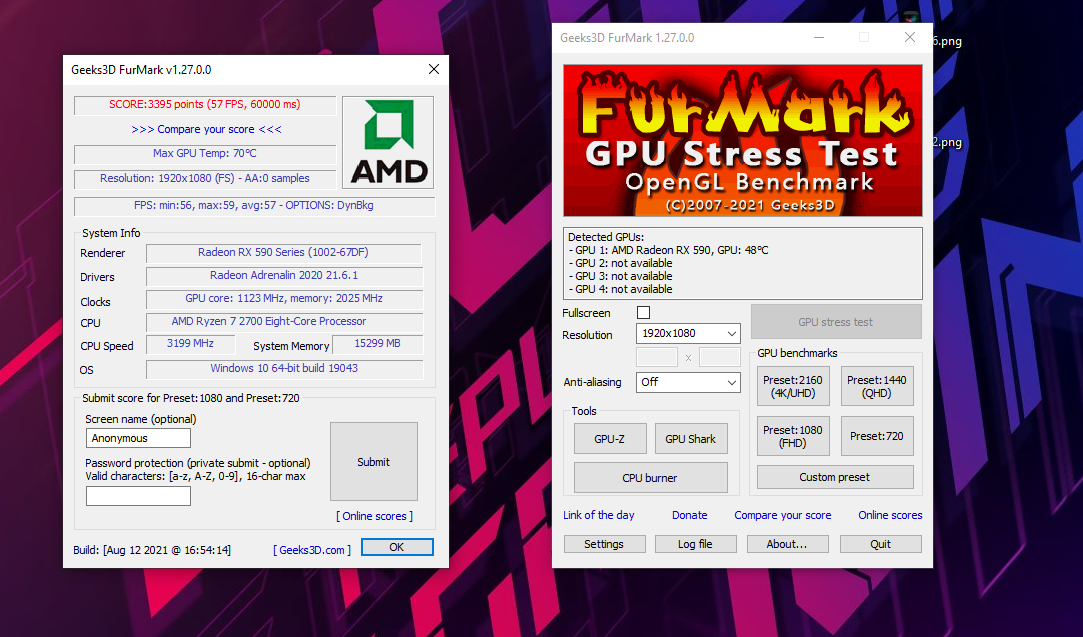Viewport: 1083px width, 637px height.
Task: Open the Log file button
Action: 695,544
